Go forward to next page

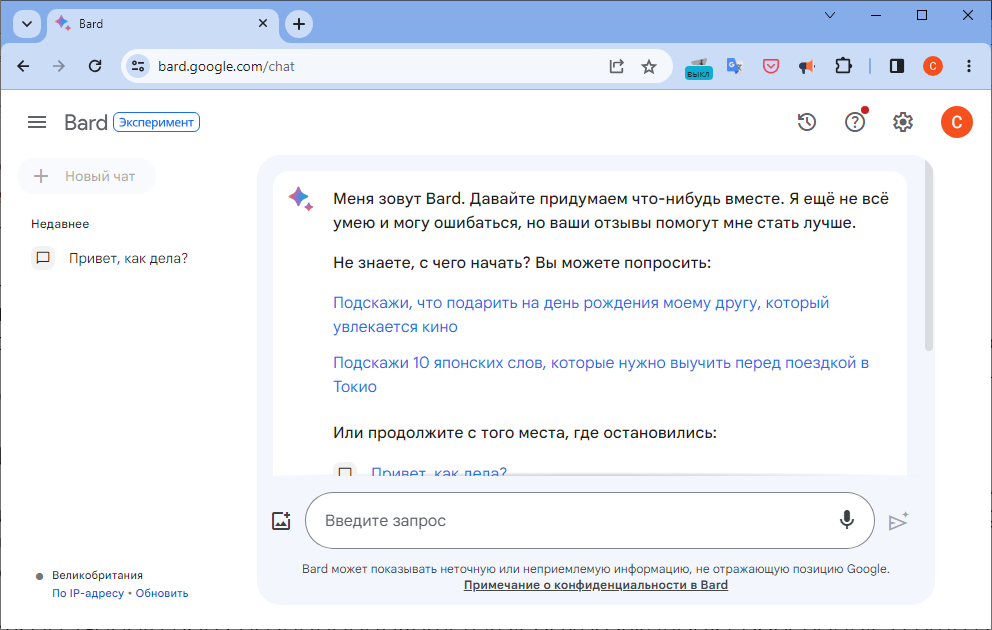pyautogui.click(x=59, y=66)
